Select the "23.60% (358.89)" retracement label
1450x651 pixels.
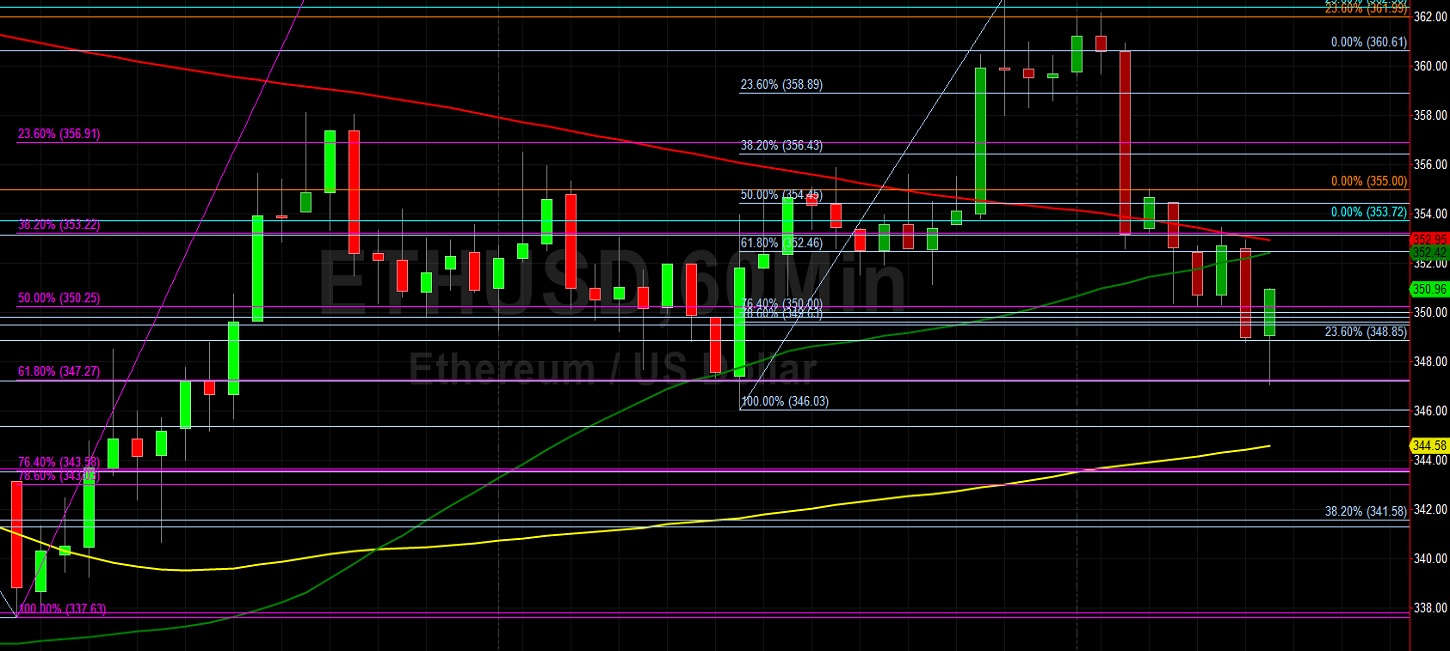(782, 85)
